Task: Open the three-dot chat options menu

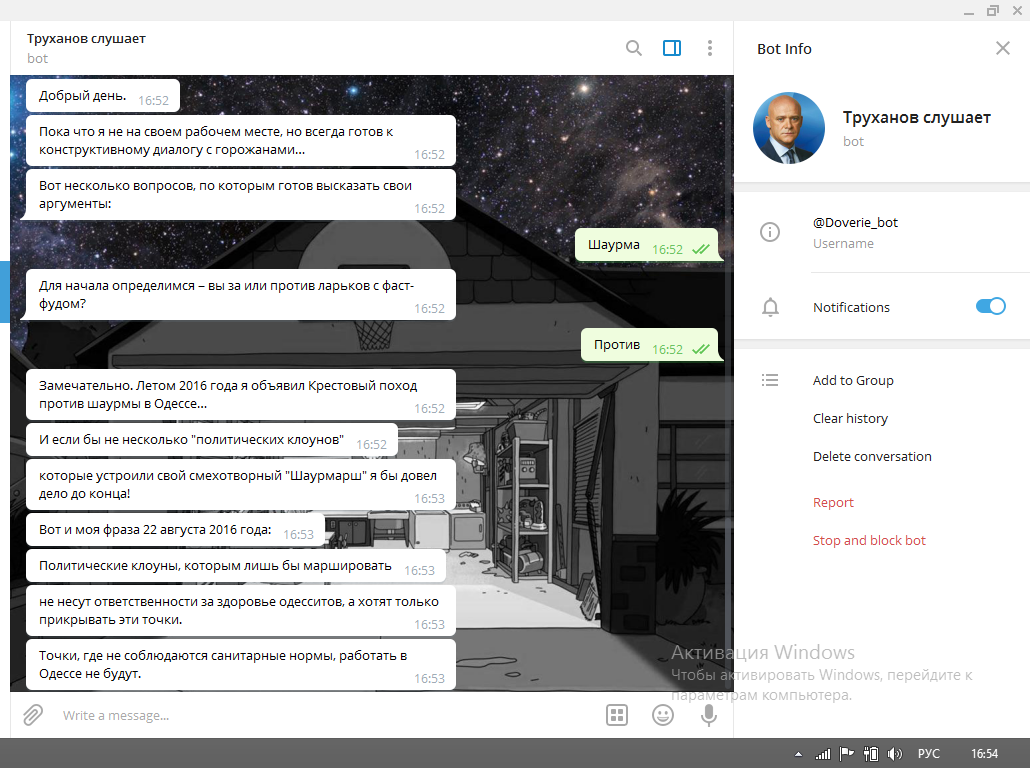Action: pos(710,48)
